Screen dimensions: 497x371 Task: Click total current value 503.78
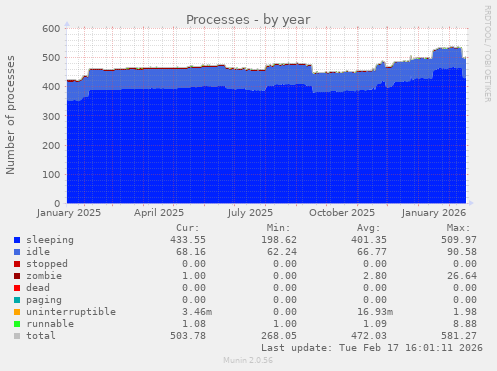click(188, 336)
